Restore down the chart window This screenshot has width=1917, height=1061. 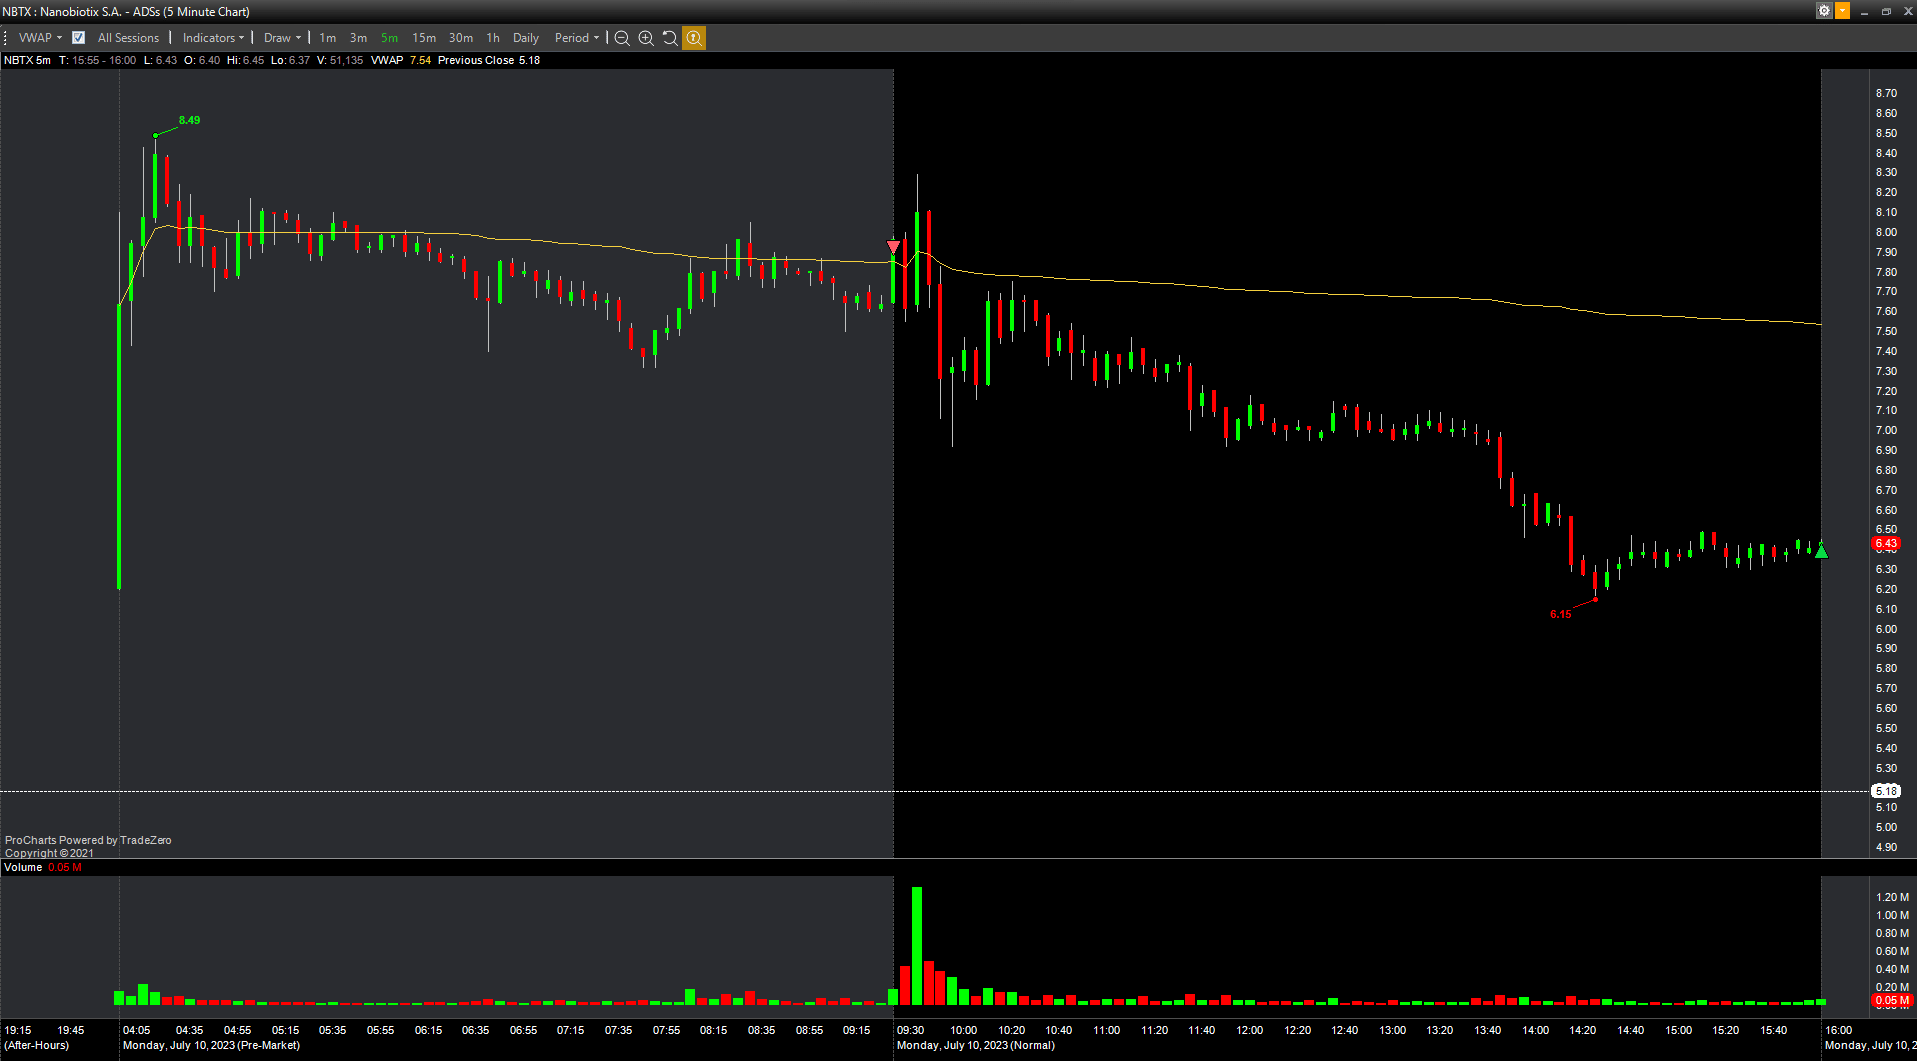coord(1886,11)
